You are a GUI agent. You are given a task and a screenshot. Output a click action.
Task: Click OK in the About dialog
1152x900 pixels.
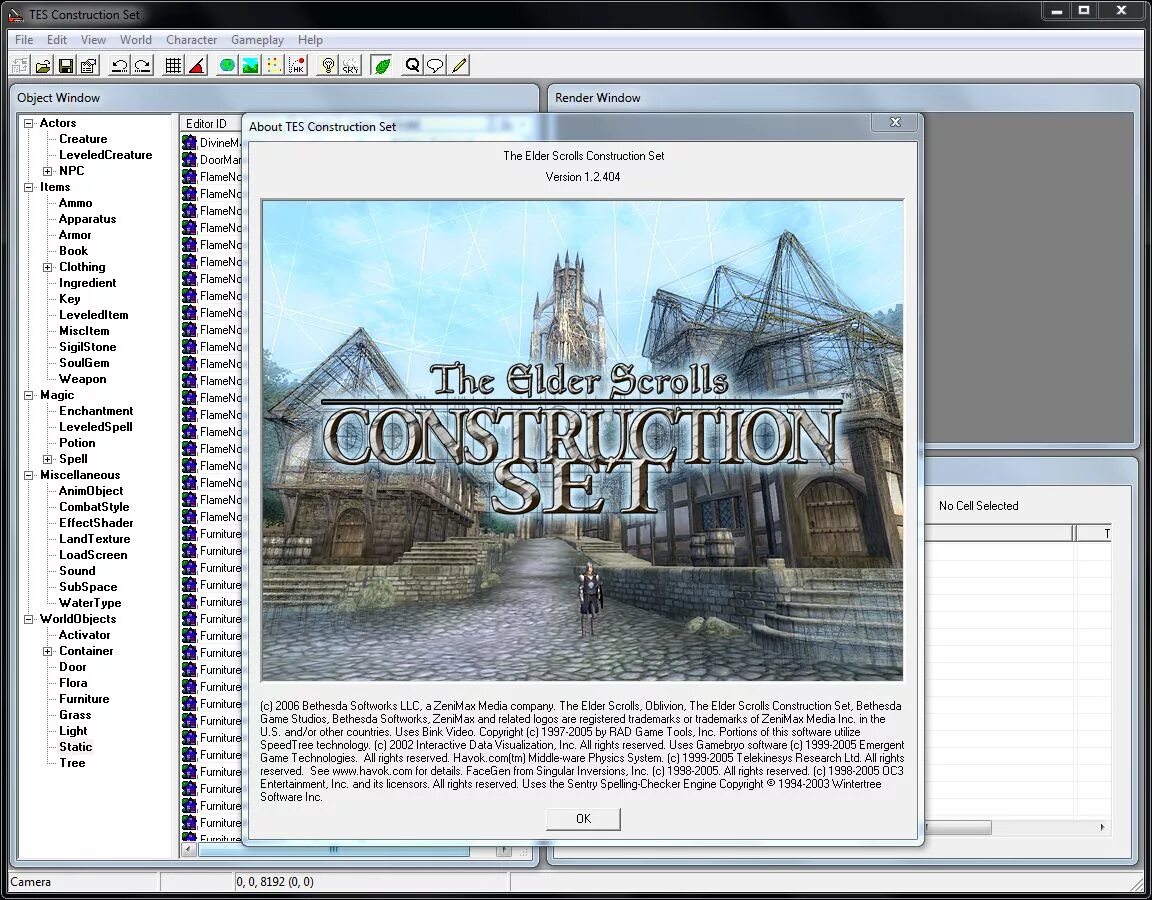(x=583, y=818)
